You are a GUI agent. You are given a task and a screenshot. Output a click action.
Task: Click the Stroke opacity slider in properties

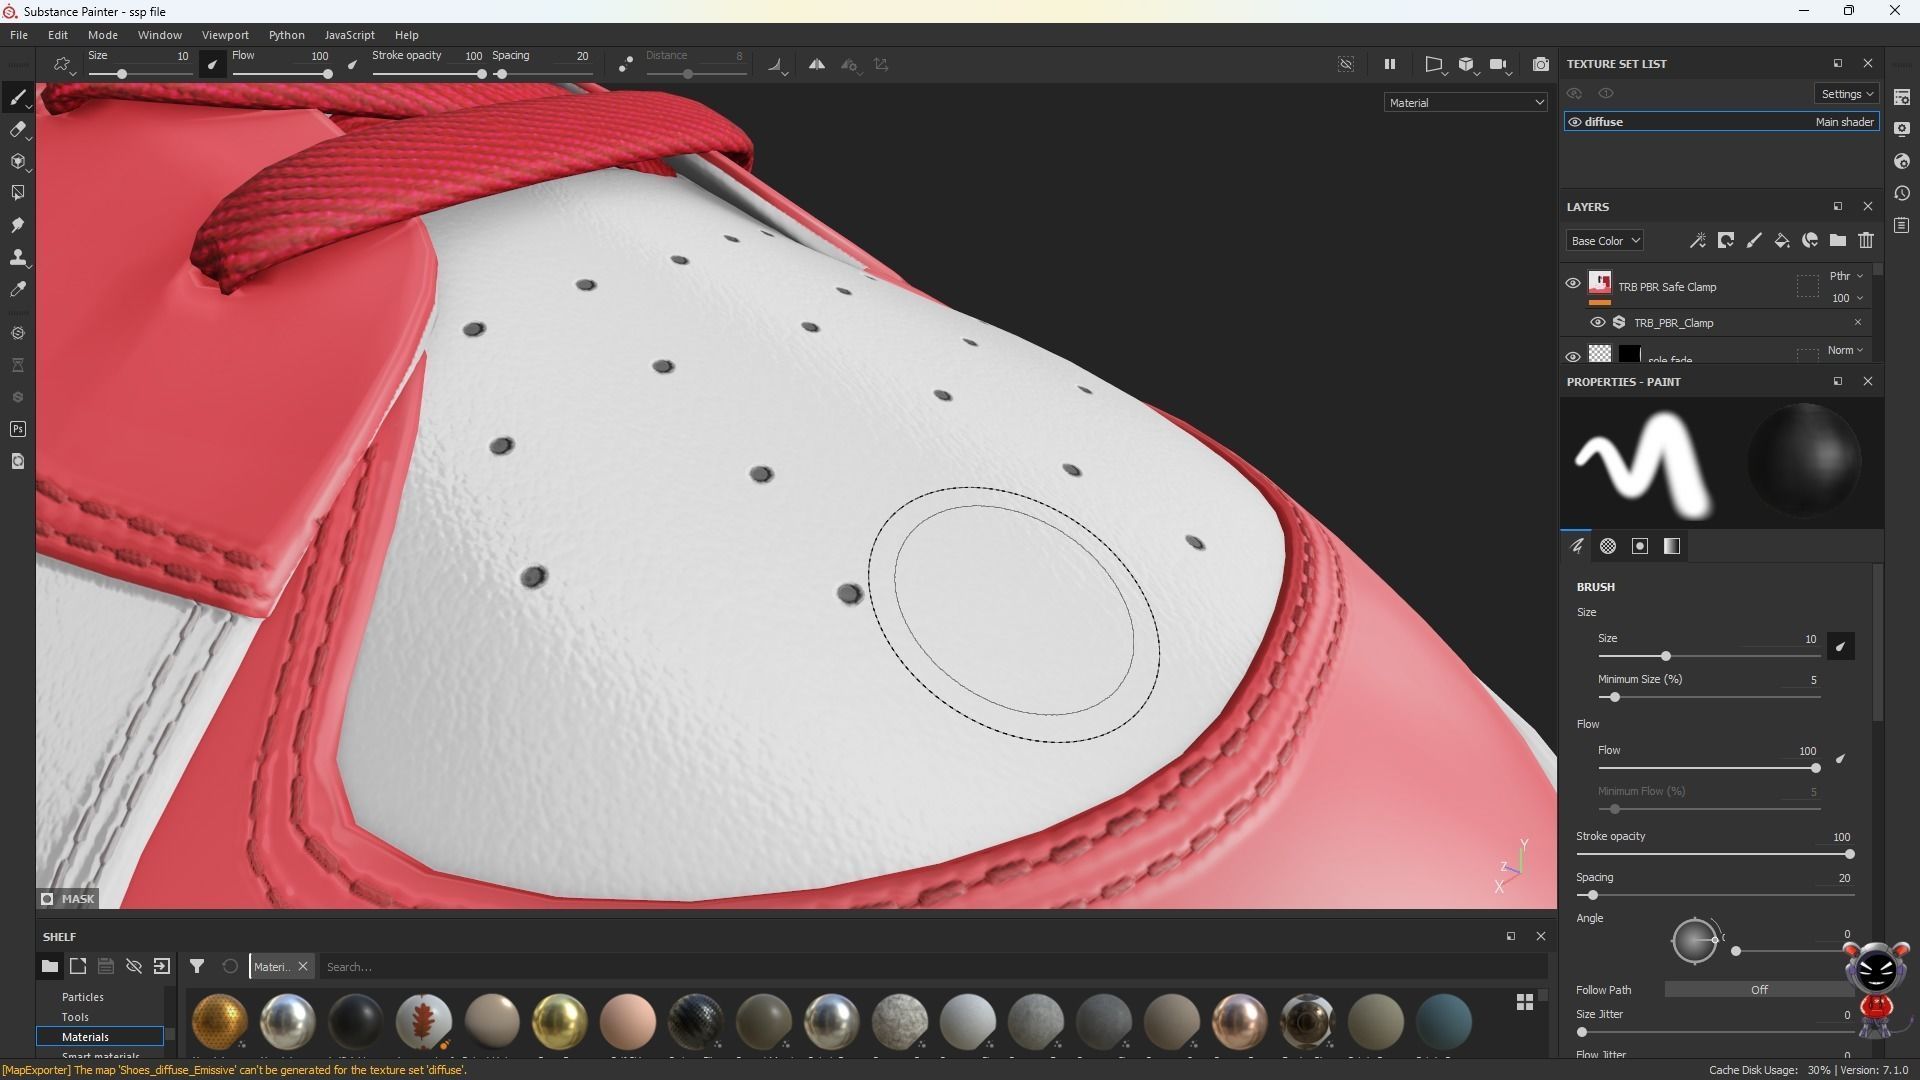[1714, 854]
